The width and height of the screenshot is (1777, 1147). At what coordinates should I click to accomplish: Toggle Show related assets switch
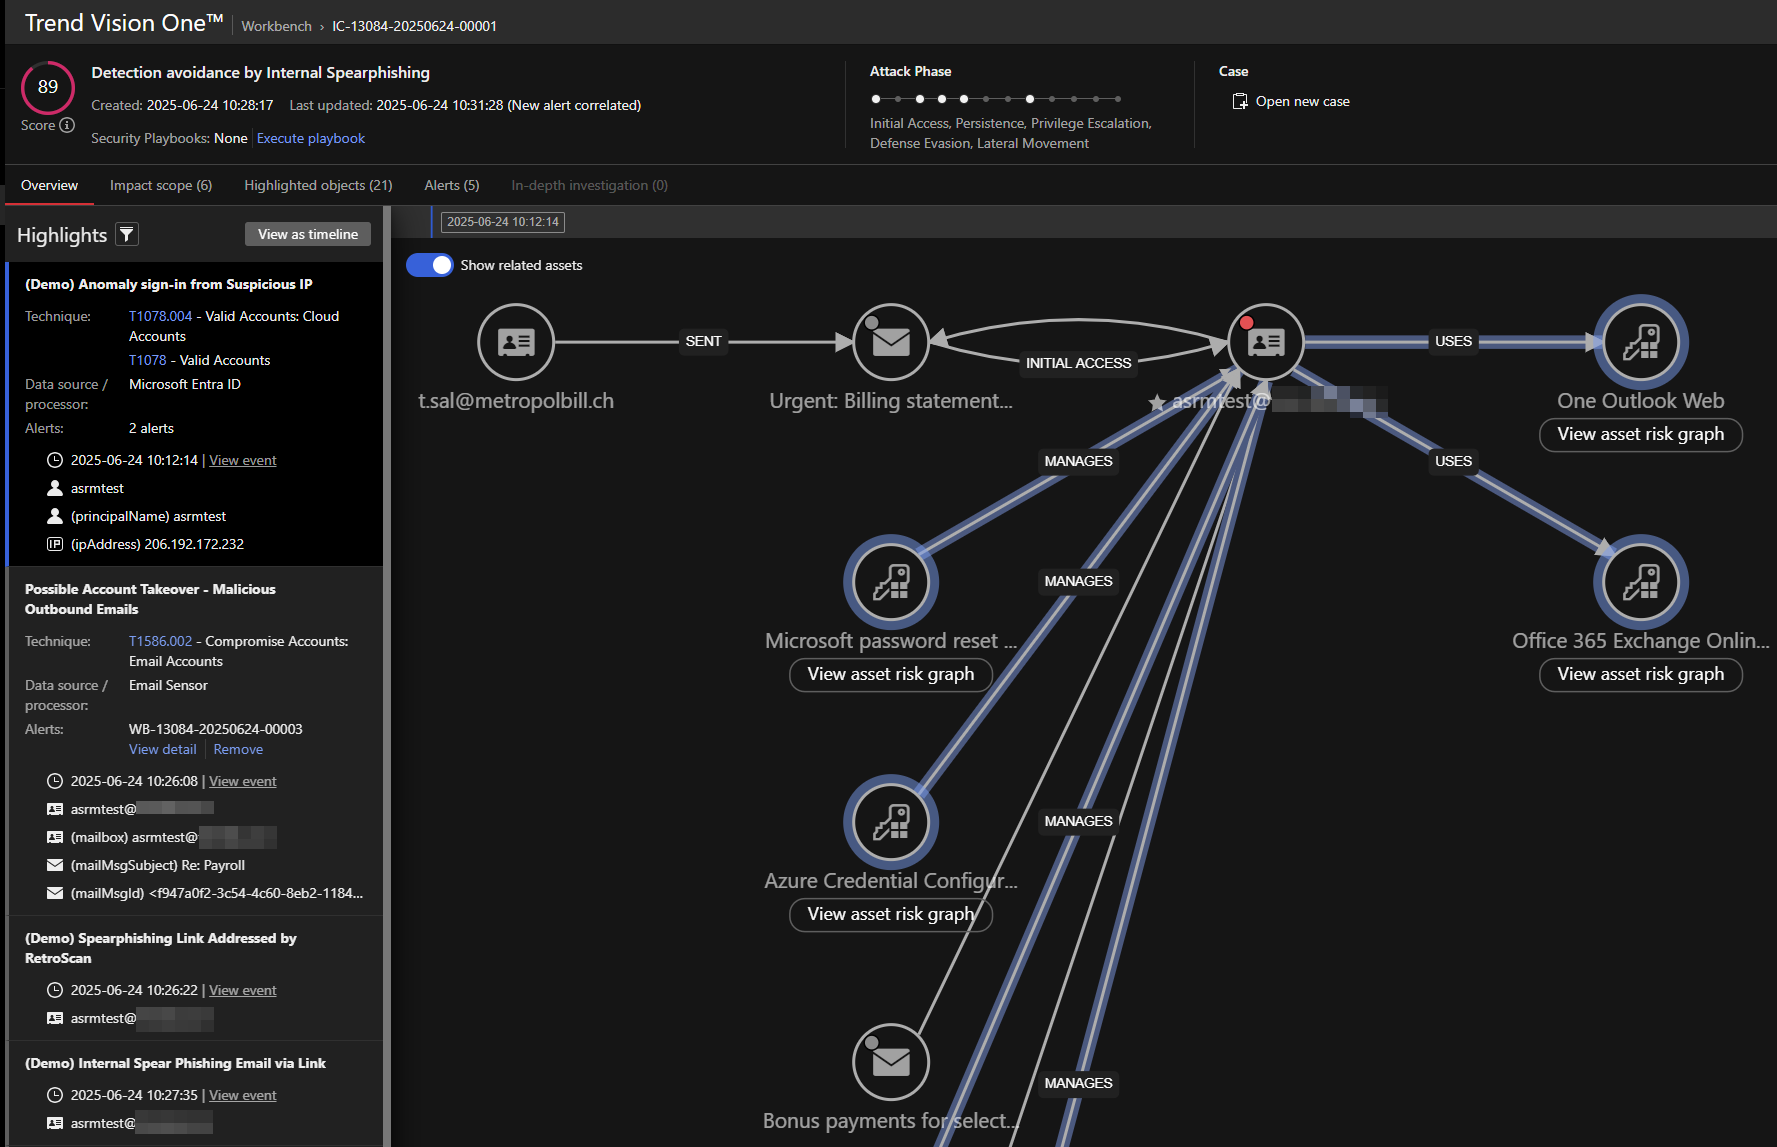tap(430, 265)
